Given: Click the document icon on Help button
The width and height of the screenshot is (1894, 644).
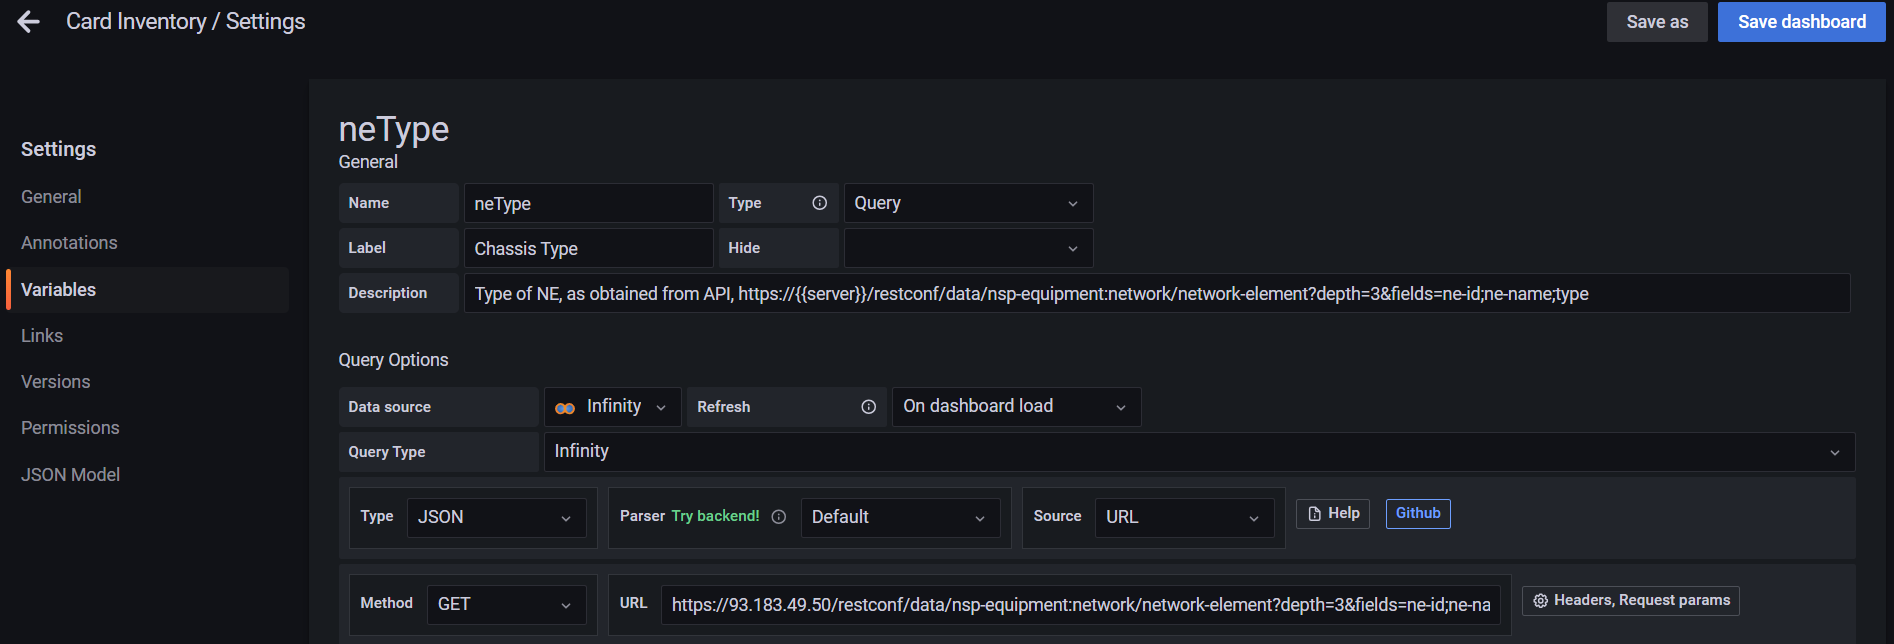Looking at the screenshot, I should [1315, 514].
